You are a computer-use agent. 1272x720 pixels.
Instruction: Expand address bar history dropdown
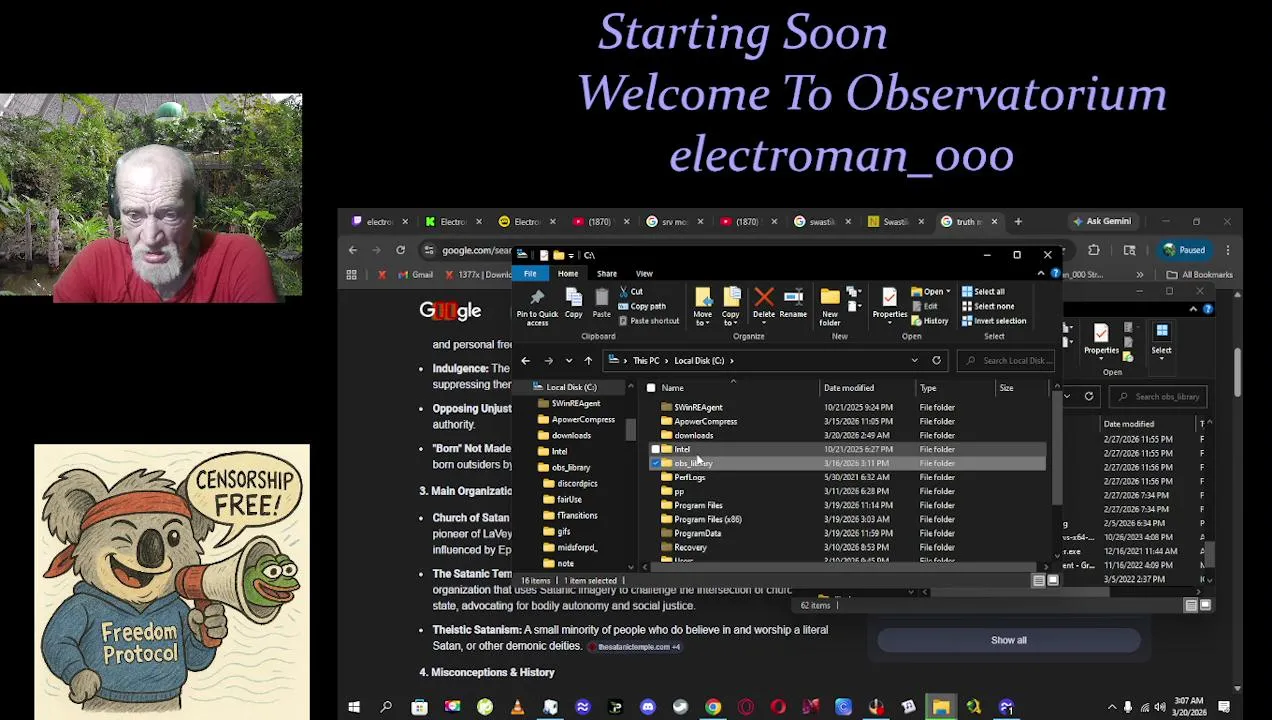pyautogui.click(x=914, y=361)
